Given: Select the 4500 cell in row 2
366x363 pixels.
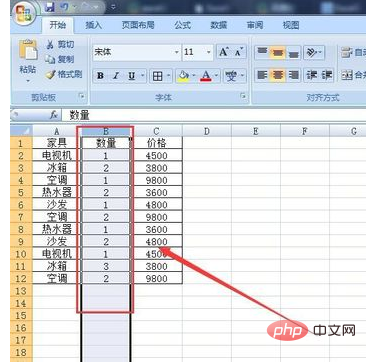Looking at the screenshot, I should (x=157, y=155).
